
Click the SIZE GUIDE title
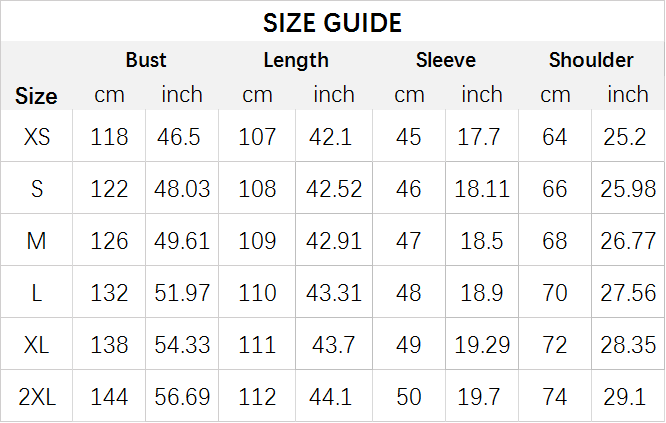pos(332,23)
